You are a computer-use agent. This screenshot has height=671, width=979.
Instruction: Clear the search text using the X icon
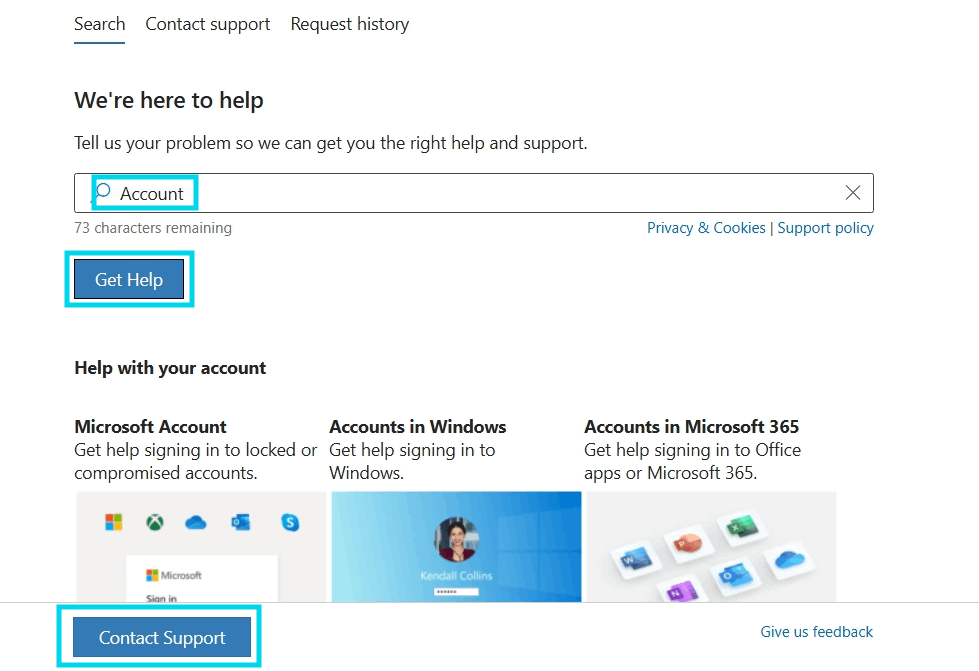(x=852, y=193)
